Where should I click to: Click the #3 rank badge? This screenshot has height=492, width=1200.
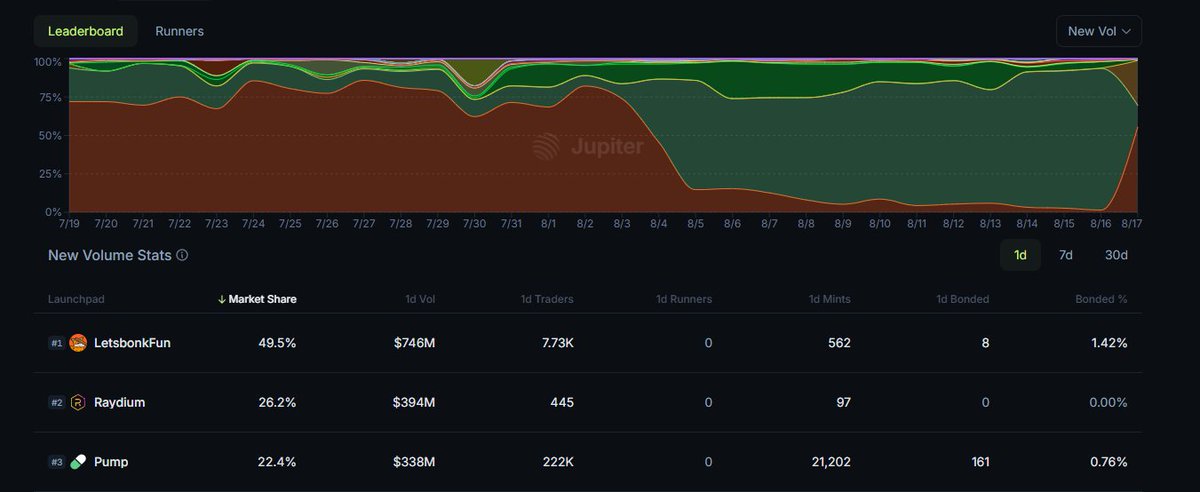pyautogui.click(x=57, y=462)
